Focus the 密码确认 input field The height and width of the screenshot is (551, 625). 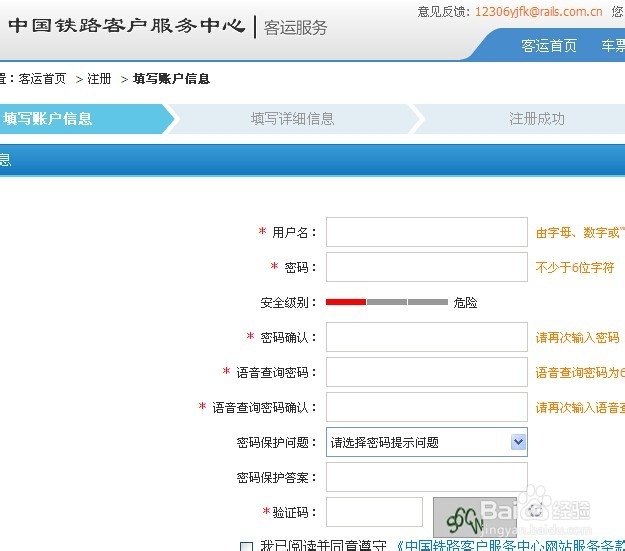tap(426, 337)
